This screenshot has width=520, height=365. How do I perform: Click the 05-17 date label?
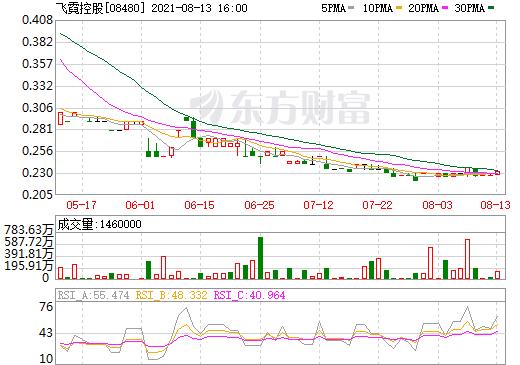click(x=81, y=205)
